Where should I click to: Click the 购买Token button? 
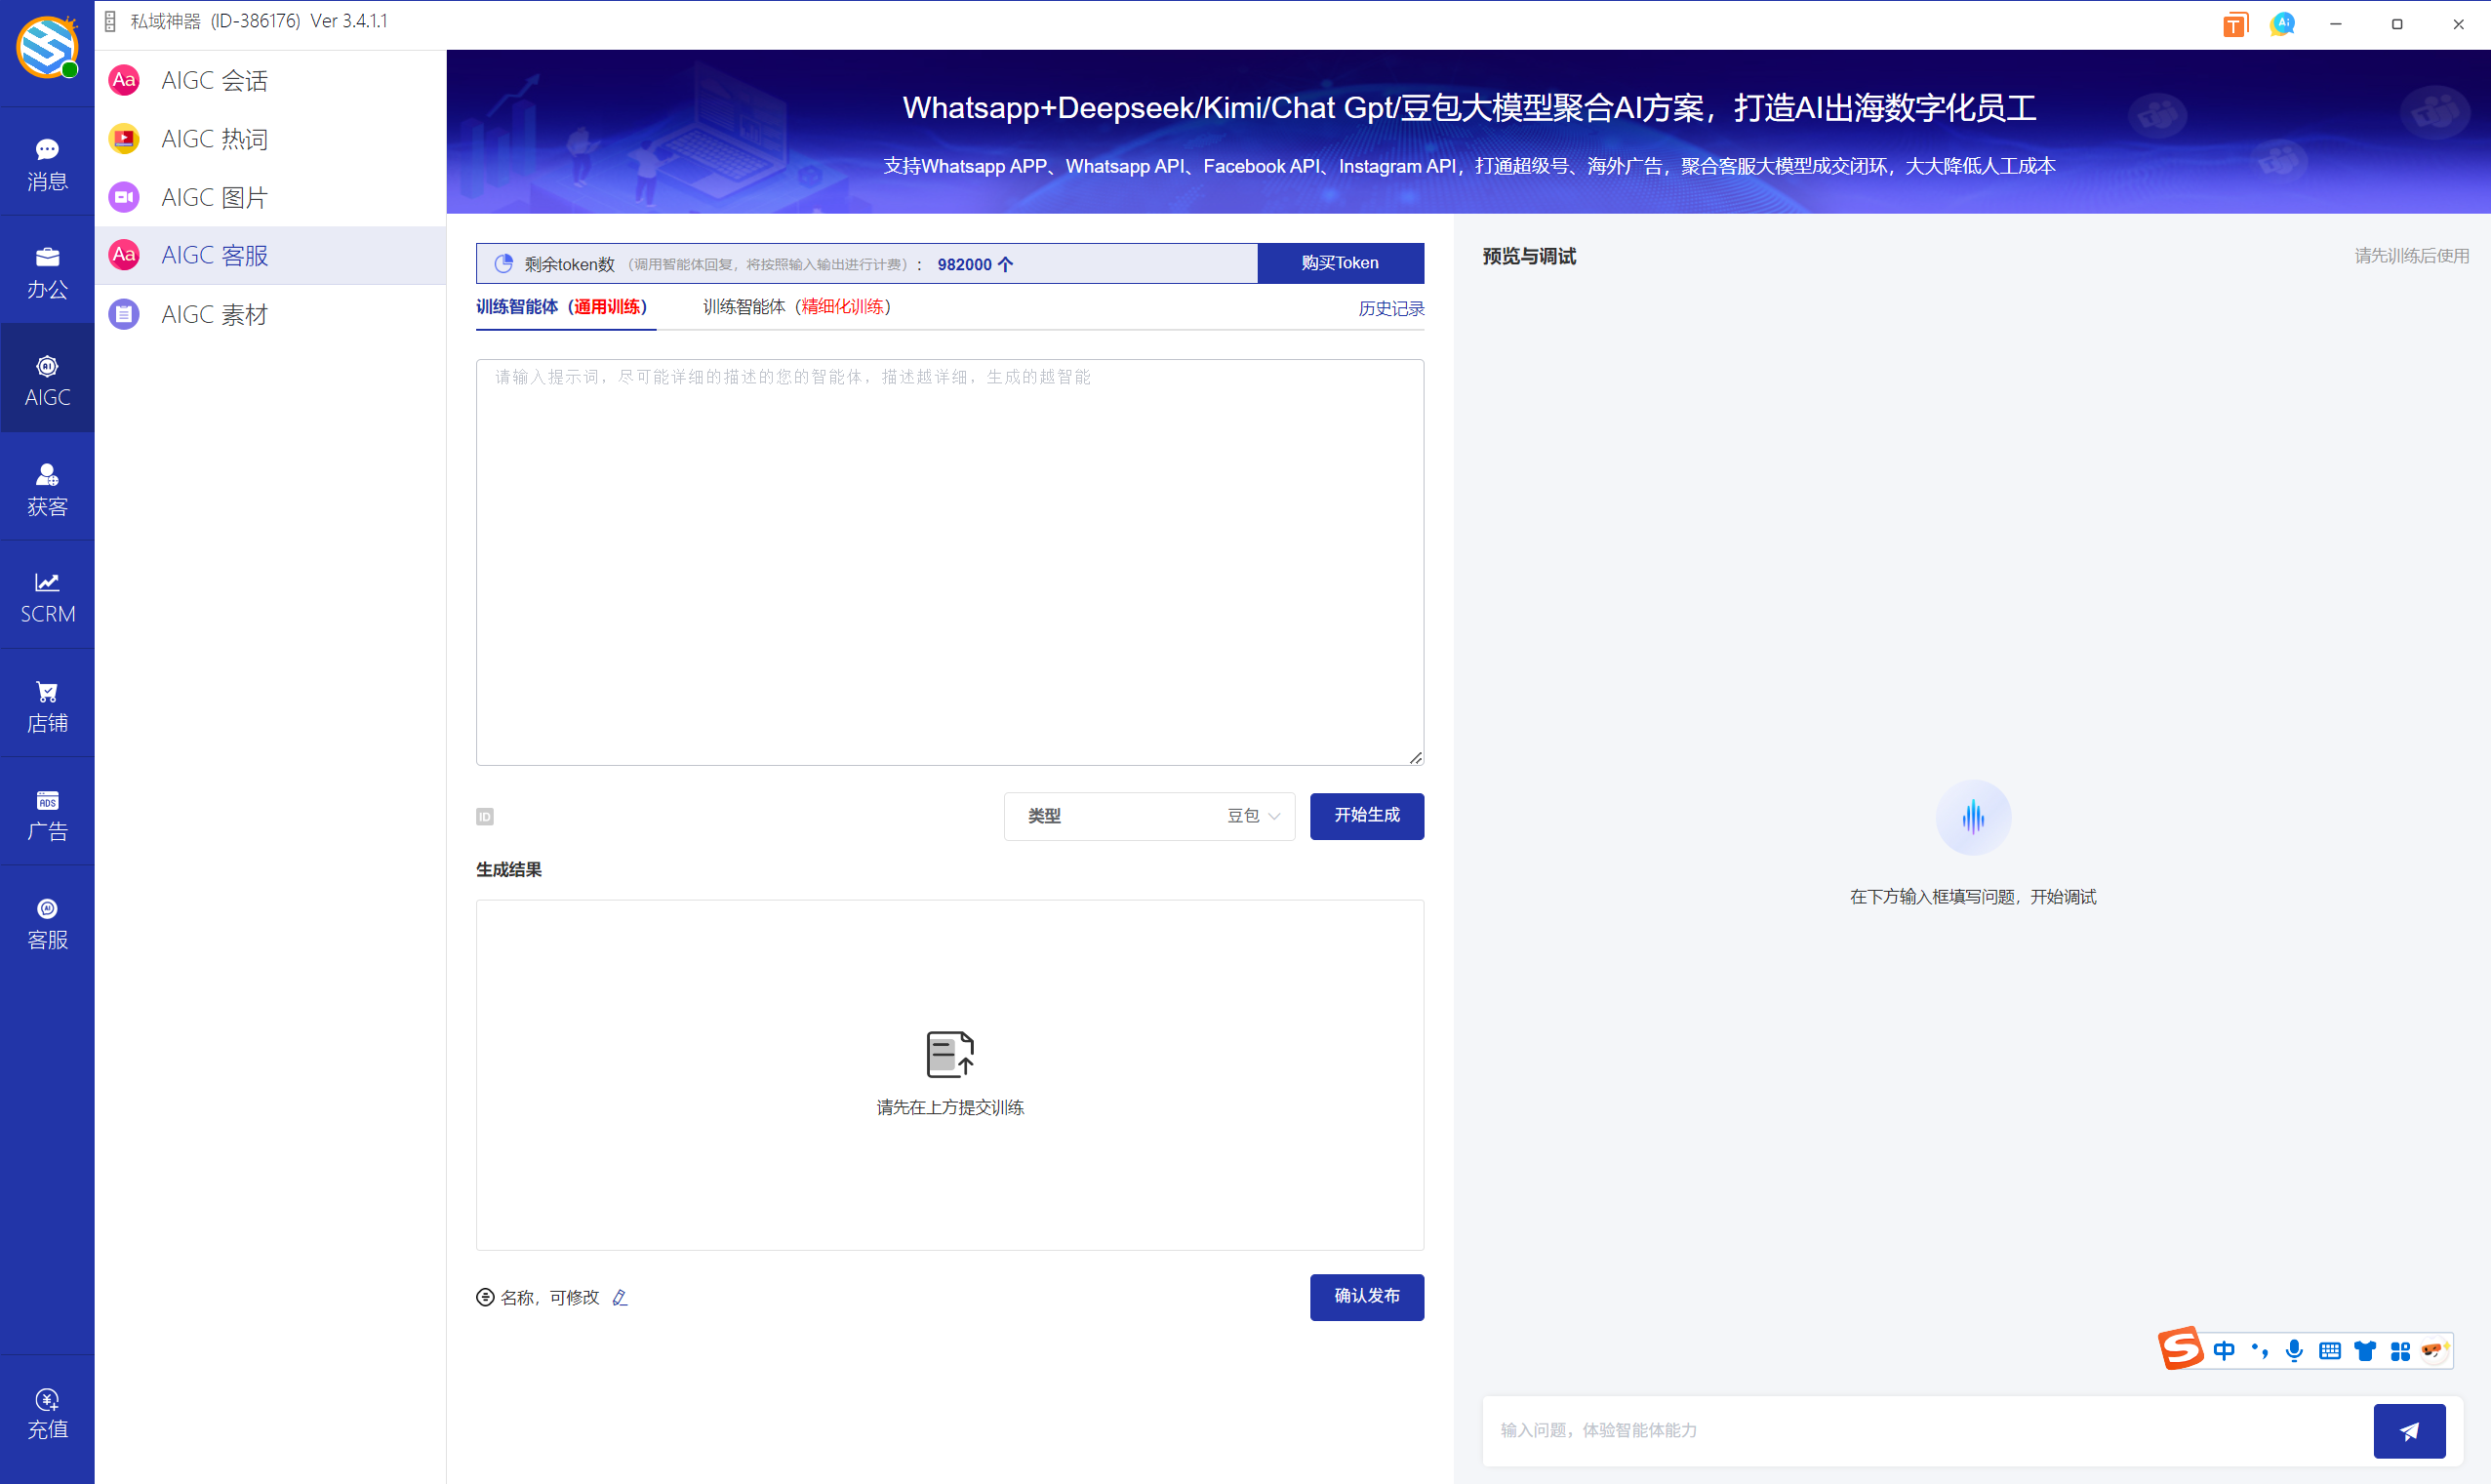(x=1340, y=262)
